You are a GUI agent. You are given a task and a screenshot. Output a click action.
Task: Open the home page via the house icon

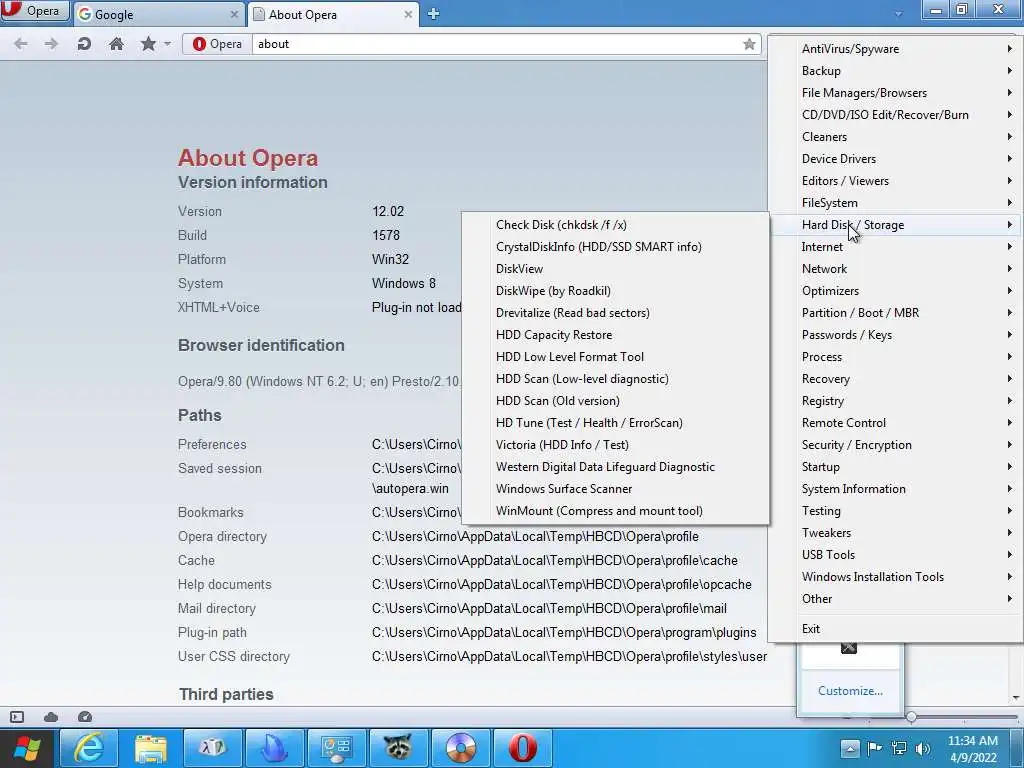116,44
